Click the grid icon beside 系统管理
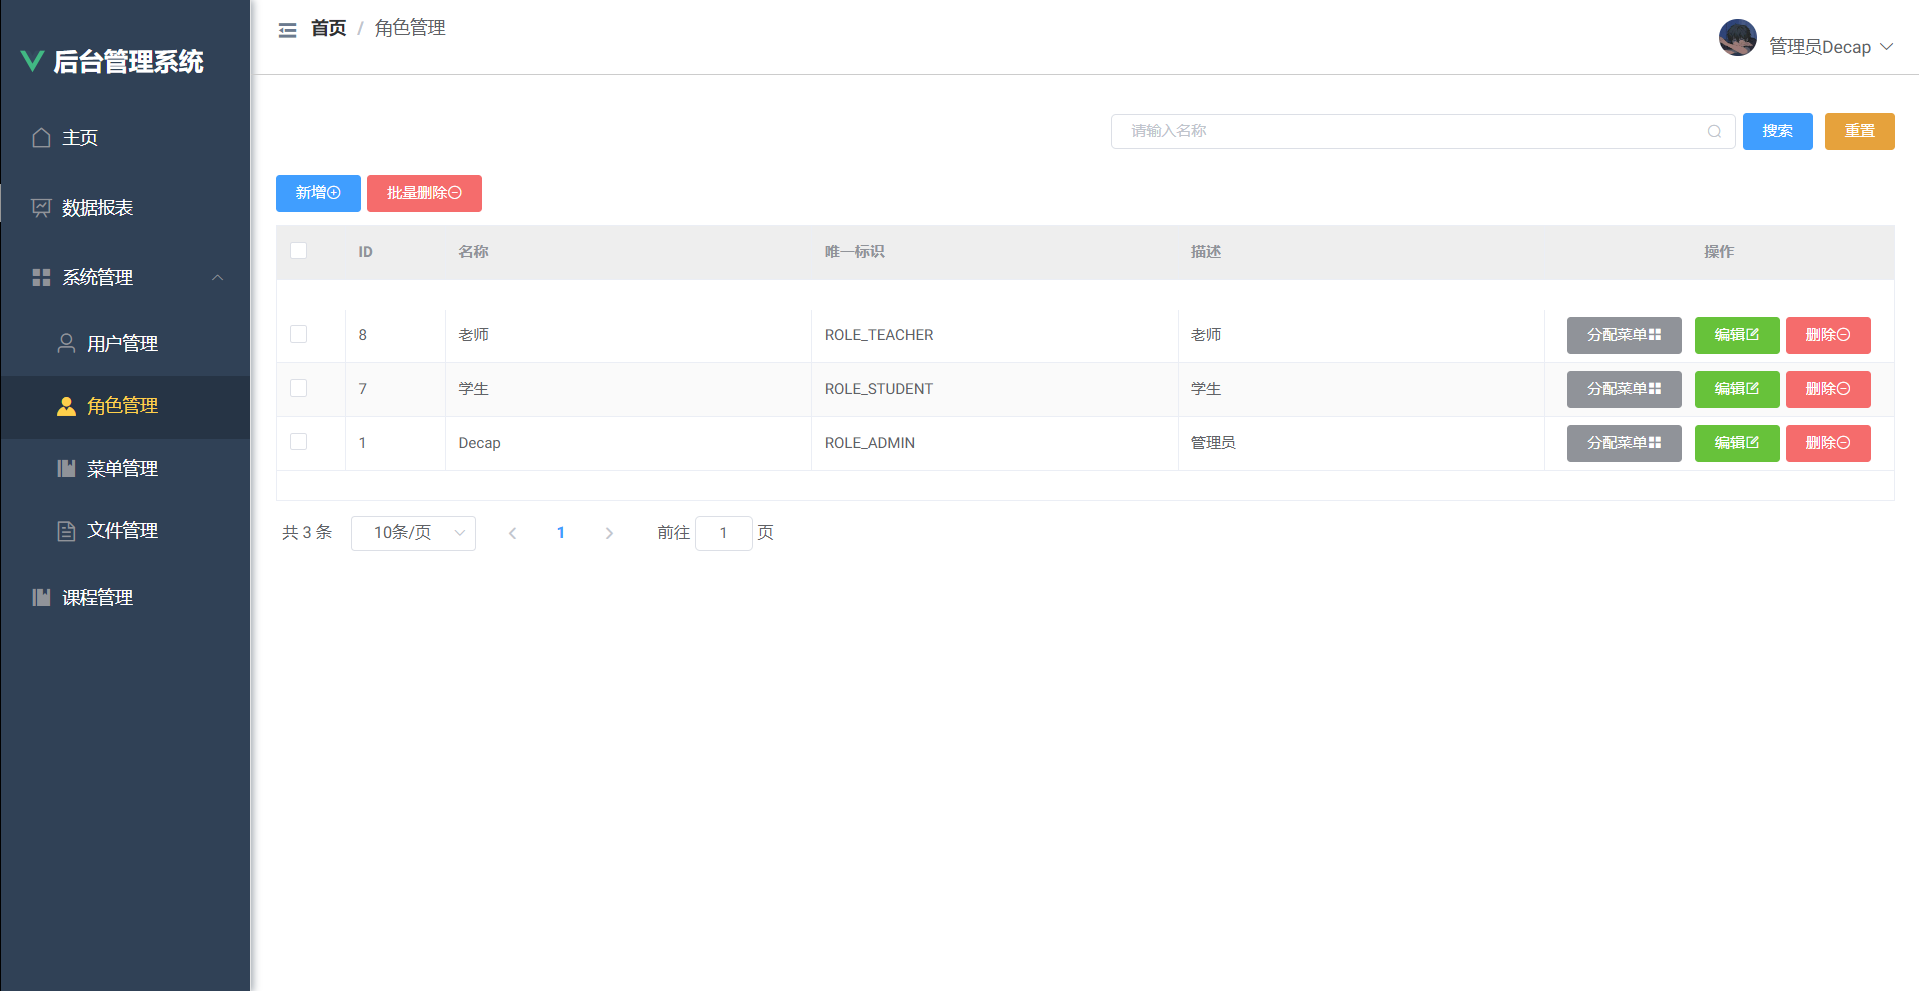Image resolution: width=1919 pixels, height=991 pixels. [41, 277]
